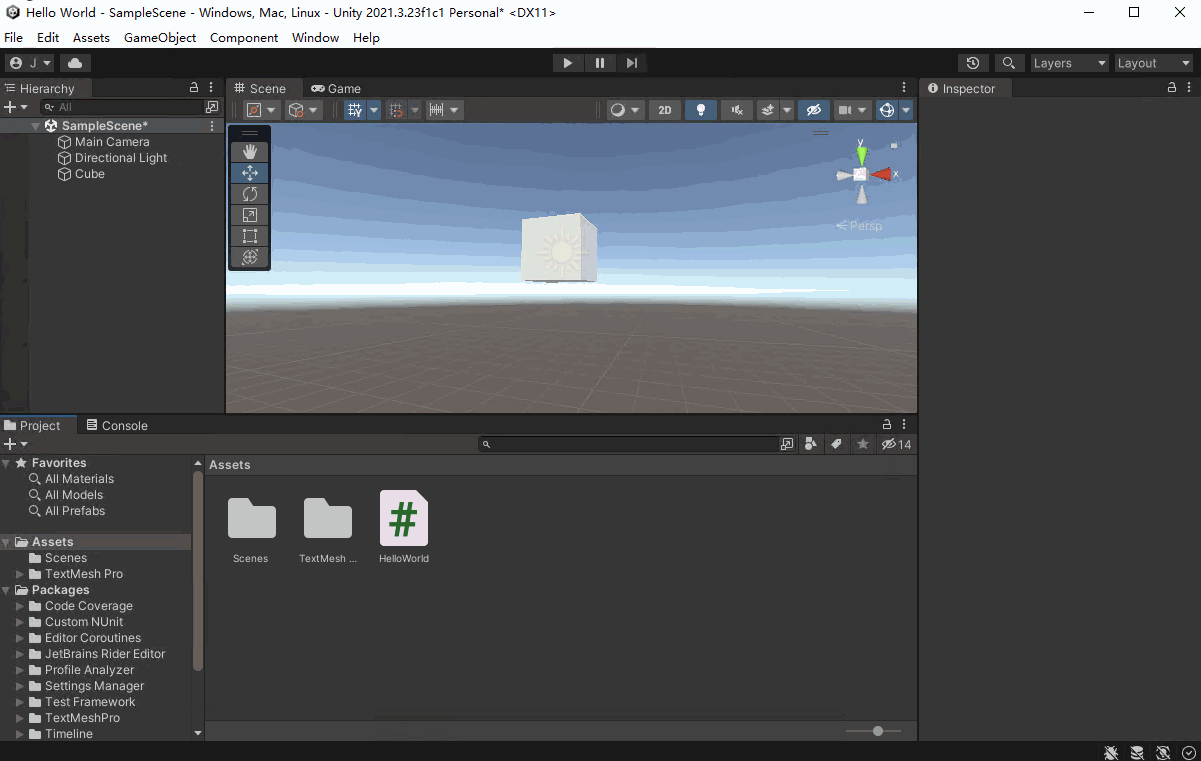
Task: Expand the TextMesh Pro folder in tree
Action: [x=21, y=574]
